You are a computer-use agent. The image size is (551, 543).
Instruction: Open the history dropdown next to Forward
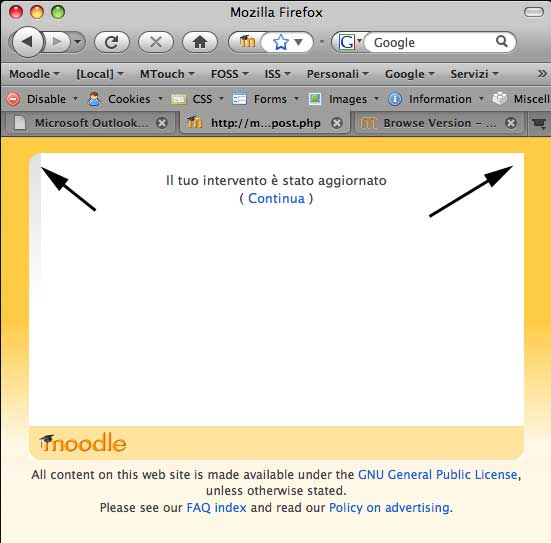click(78, 42)
